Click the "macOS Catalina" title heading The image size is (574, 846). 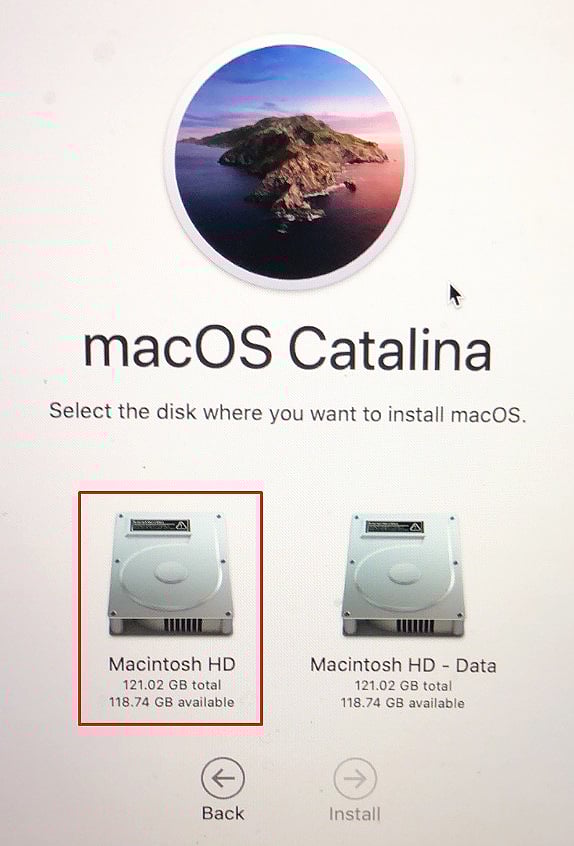coord(287,350)
